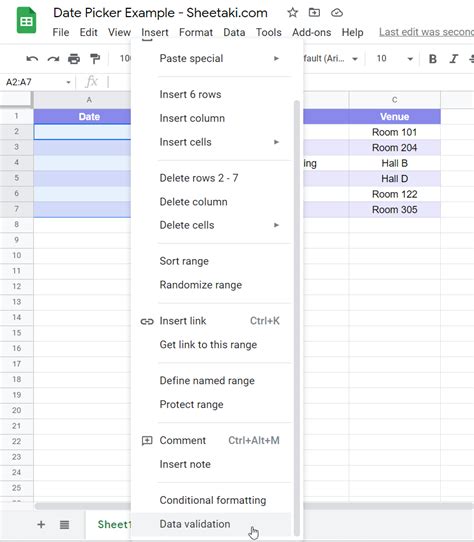474x542 pixels.
Task: Open the font size 10 dropdown
Action: pos(394,59)
